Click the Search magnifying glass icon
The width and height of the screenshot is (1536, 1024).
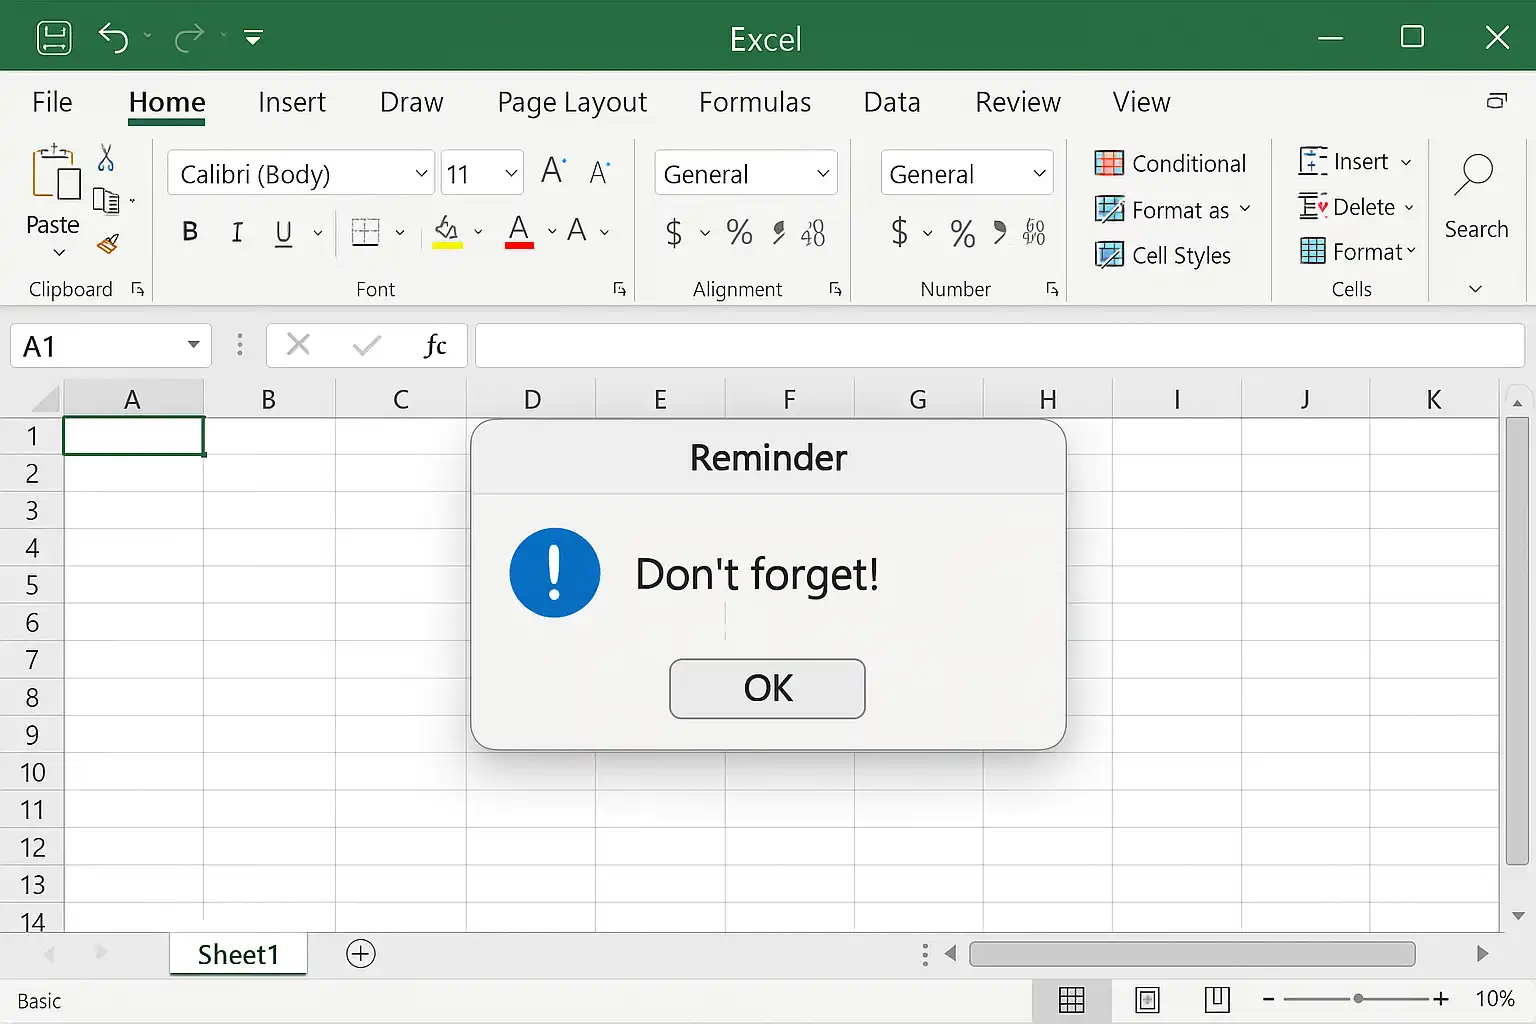pyautogui.click(x=1474, y=175)
